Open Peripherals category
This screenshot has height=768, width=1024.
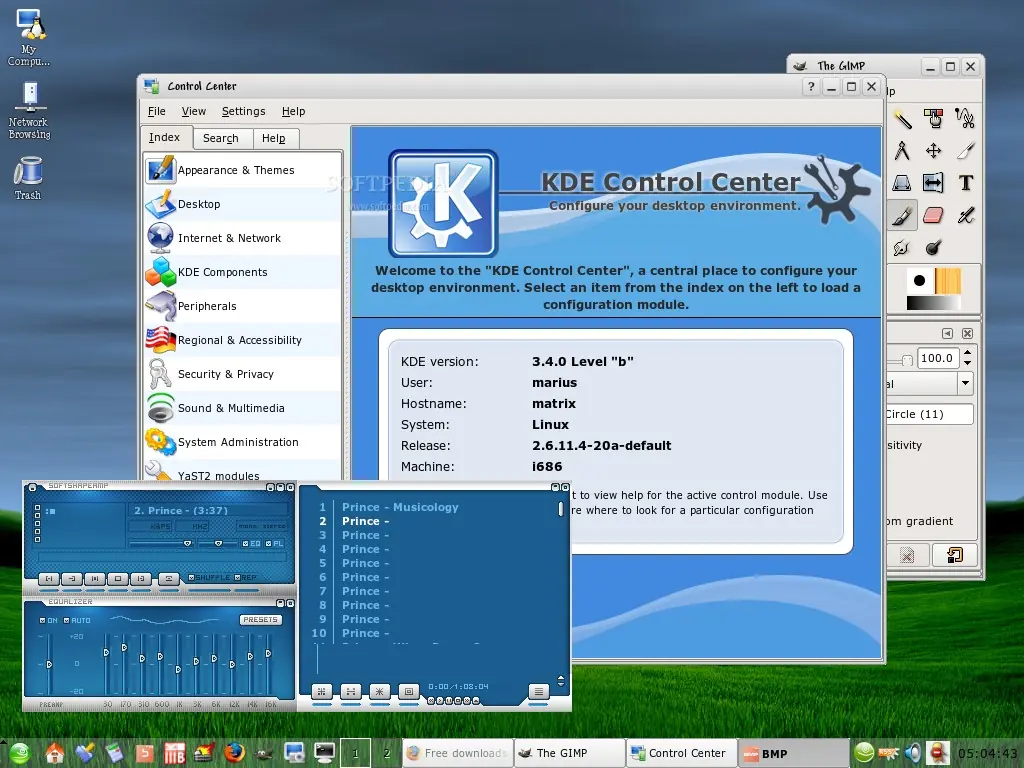[x=242, y=306]
